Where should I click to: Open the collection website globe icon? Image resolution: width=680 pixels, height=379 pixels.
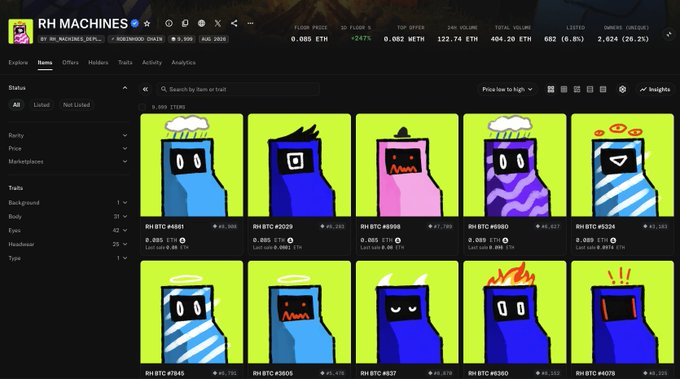[202, 23]
